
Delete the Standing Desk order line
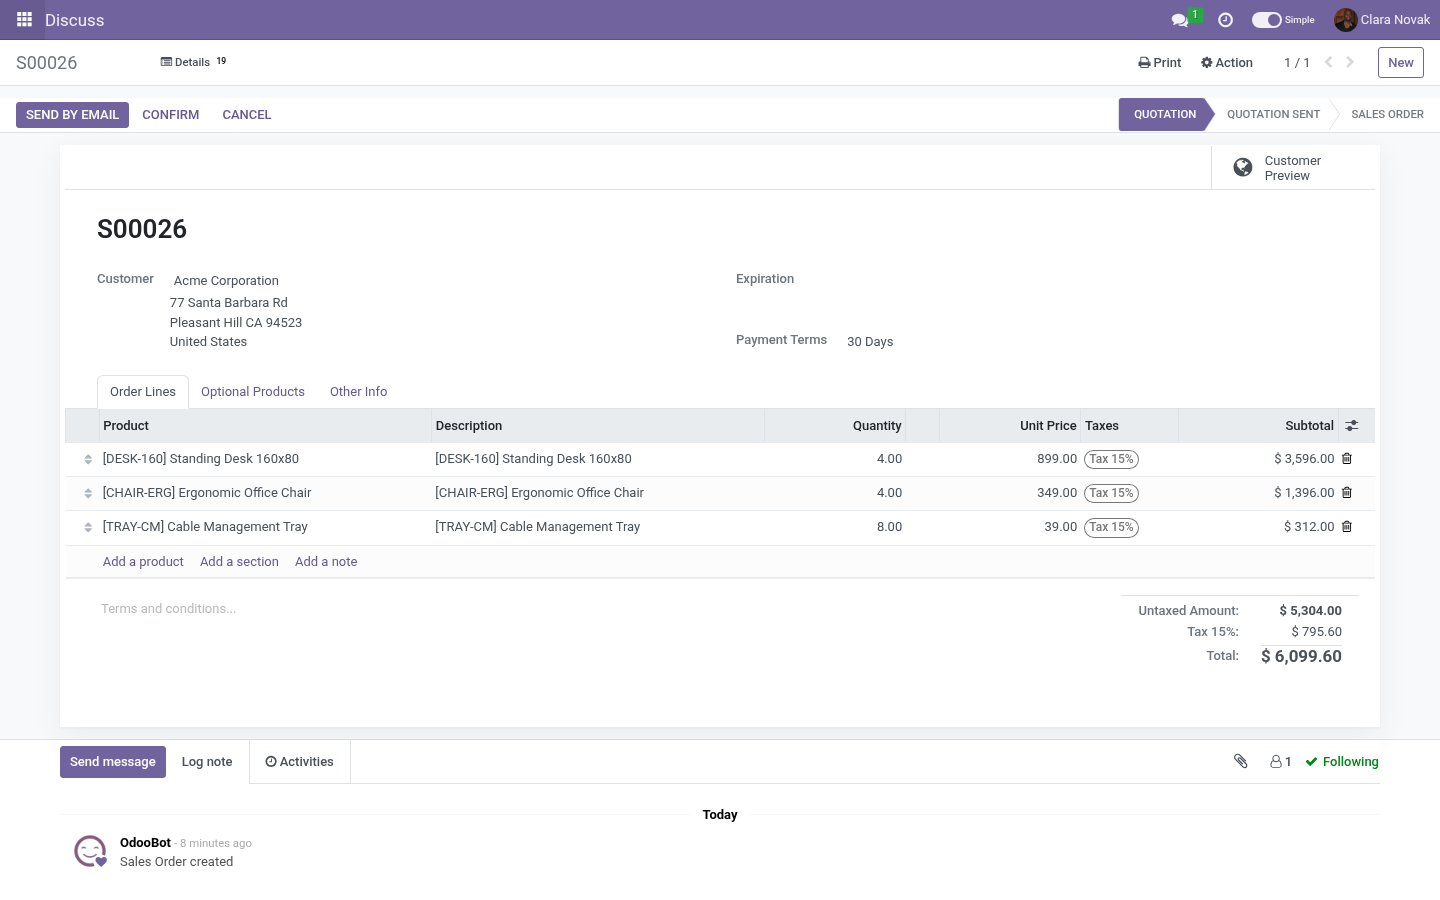coord(1347,459)
